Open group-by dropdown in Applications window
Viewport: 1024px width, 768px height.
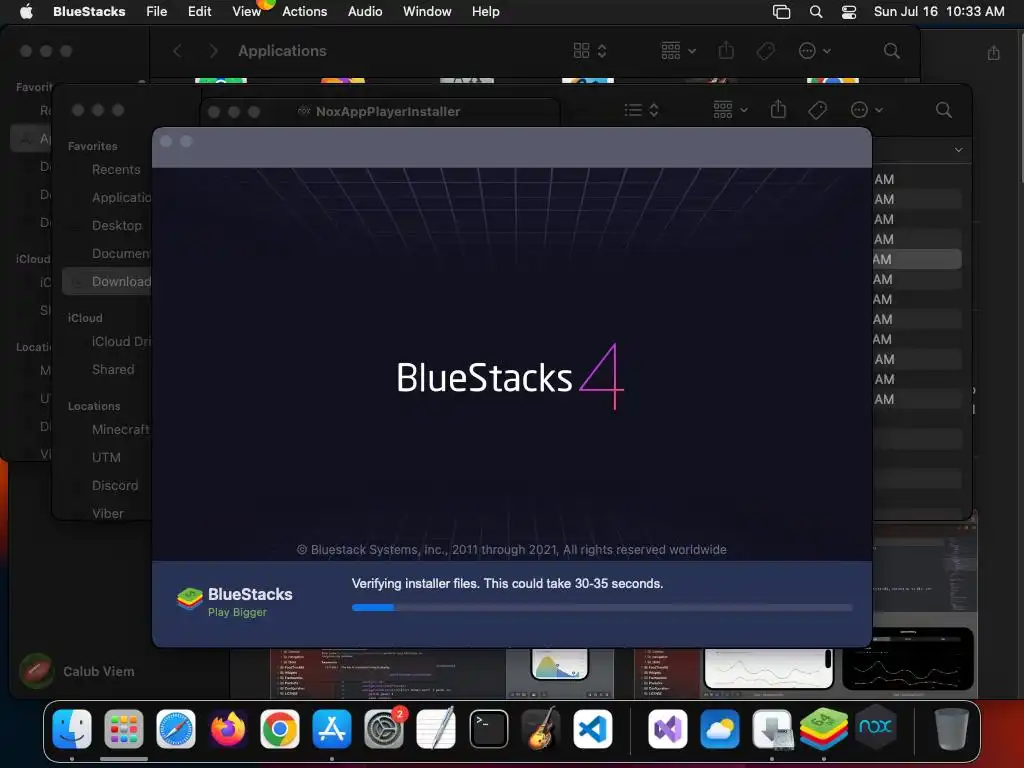pos(678,51)
